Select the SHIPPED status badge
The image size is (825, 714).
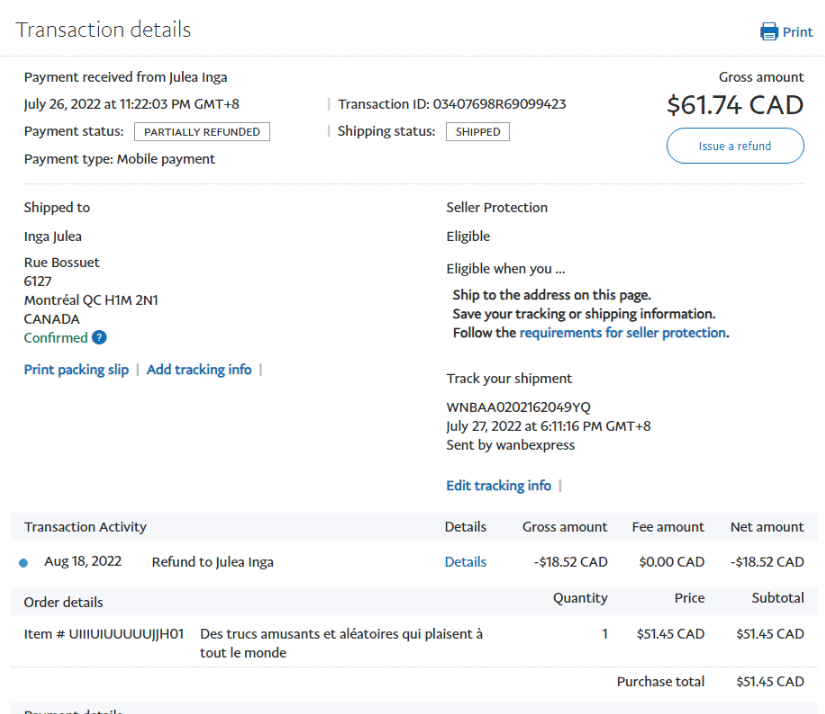(477, 132)
